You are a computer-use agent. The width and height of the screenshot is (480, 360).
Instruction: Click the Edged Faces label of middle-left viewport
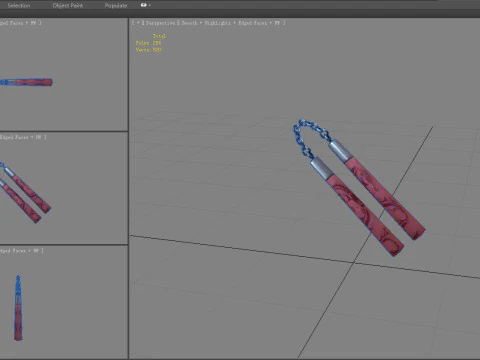14,137
